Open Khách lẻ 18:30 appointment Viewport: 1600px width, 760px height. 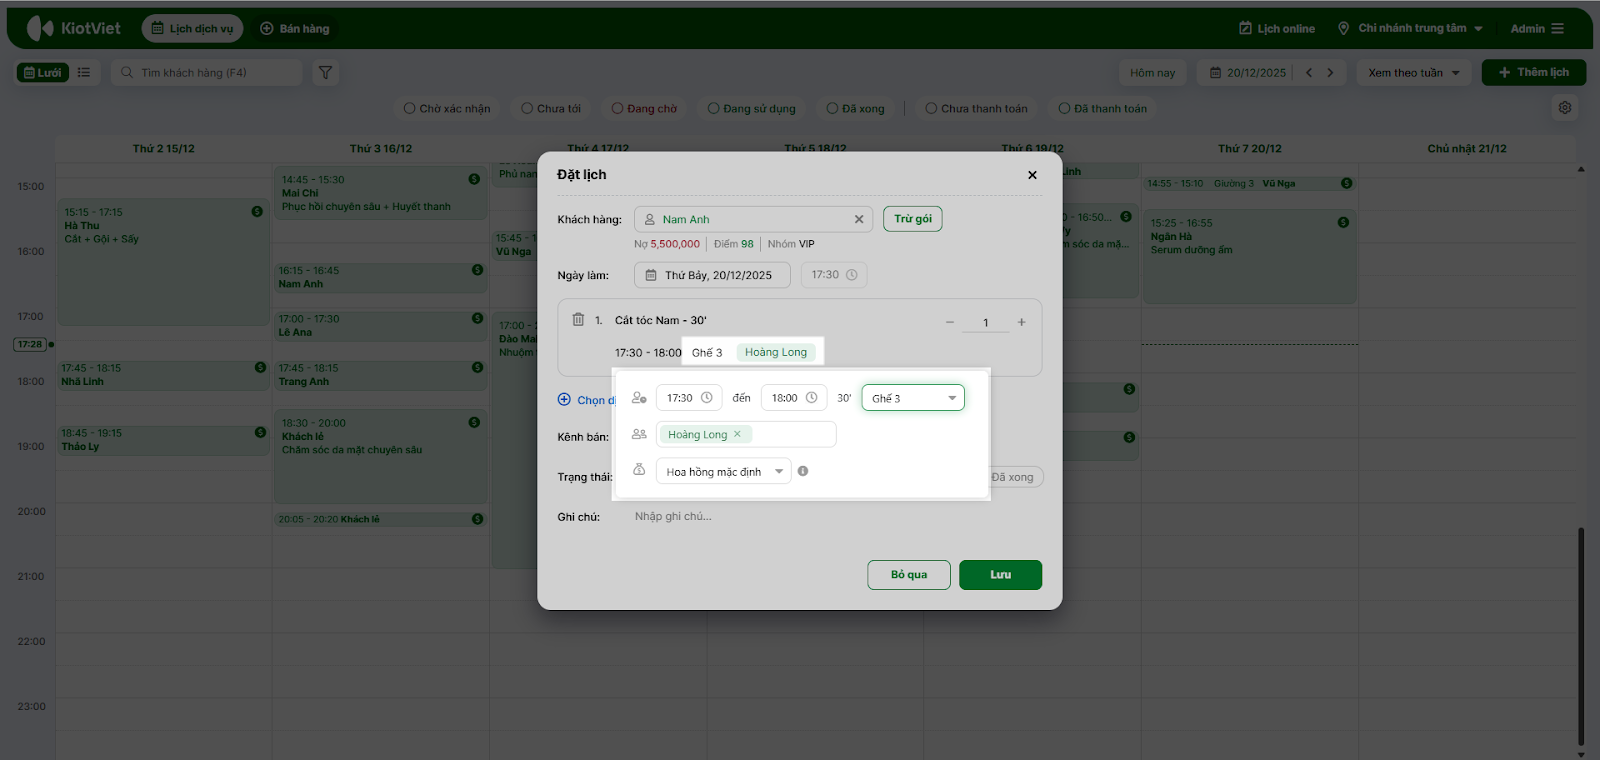(380, 456)
